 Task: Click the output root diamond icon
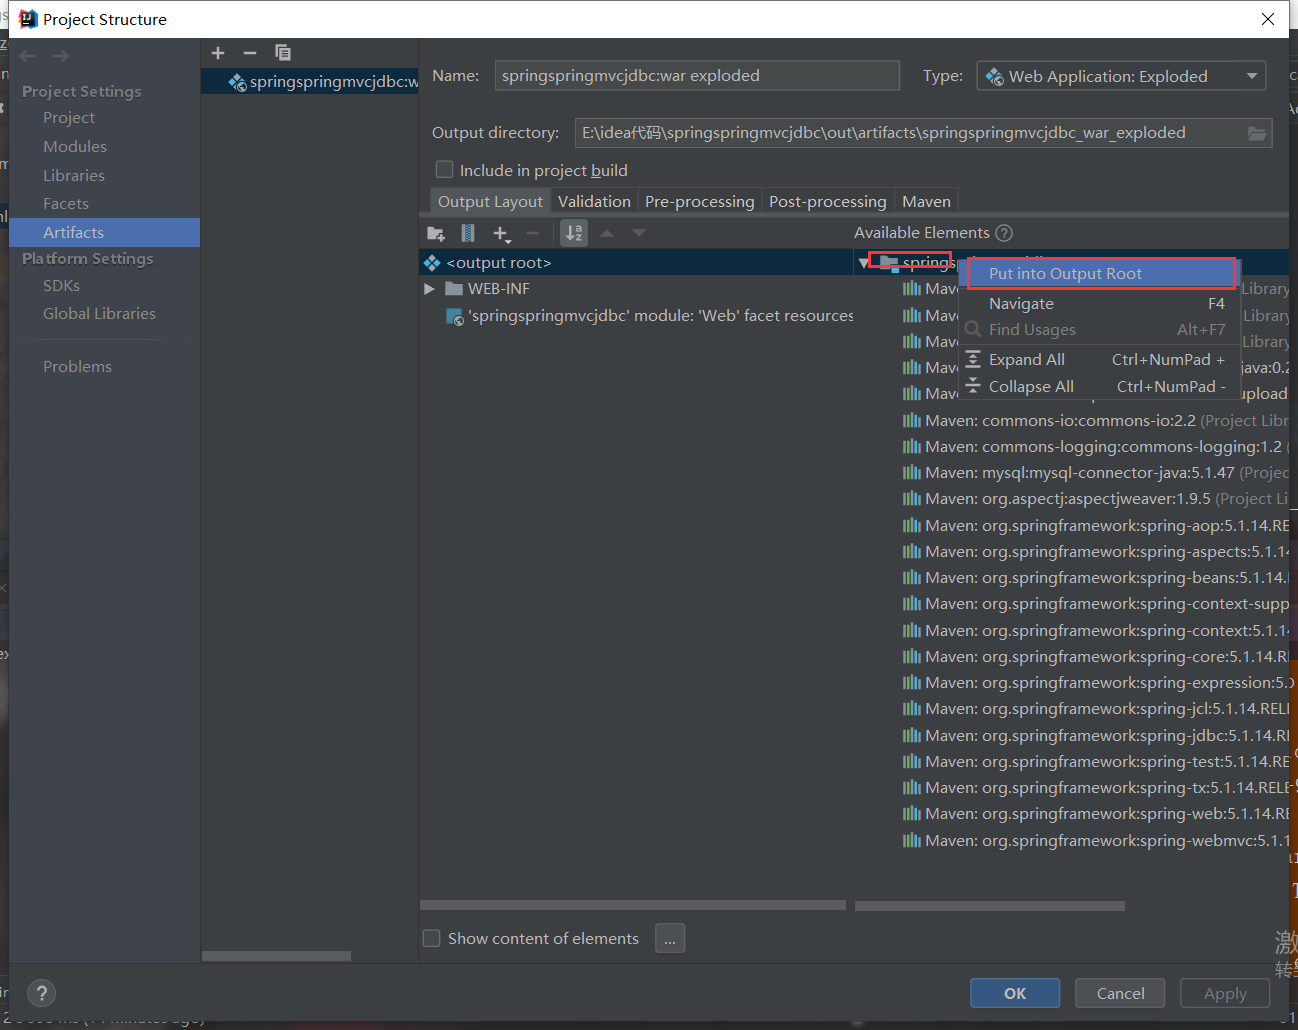[432, 263]
